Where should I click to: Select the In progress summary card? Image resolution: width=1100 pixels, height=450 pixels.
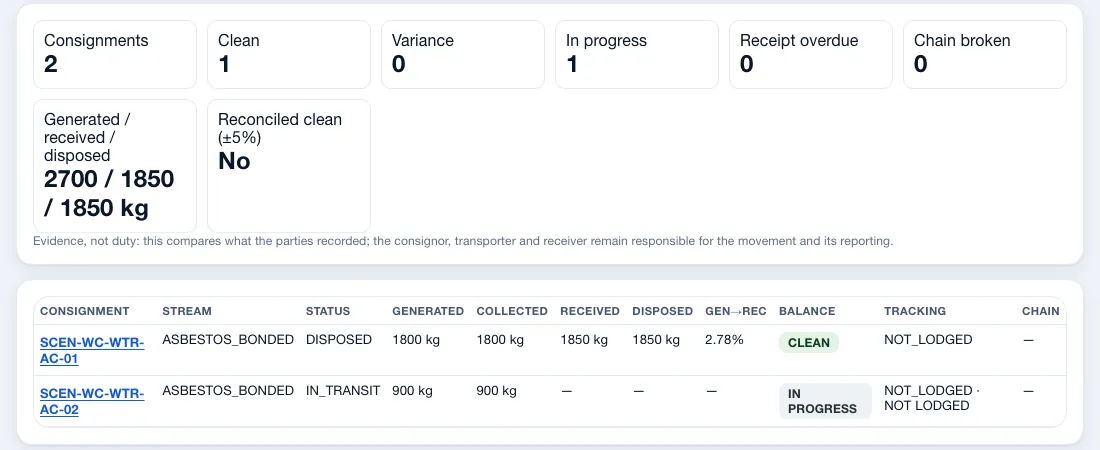point(637,54)
